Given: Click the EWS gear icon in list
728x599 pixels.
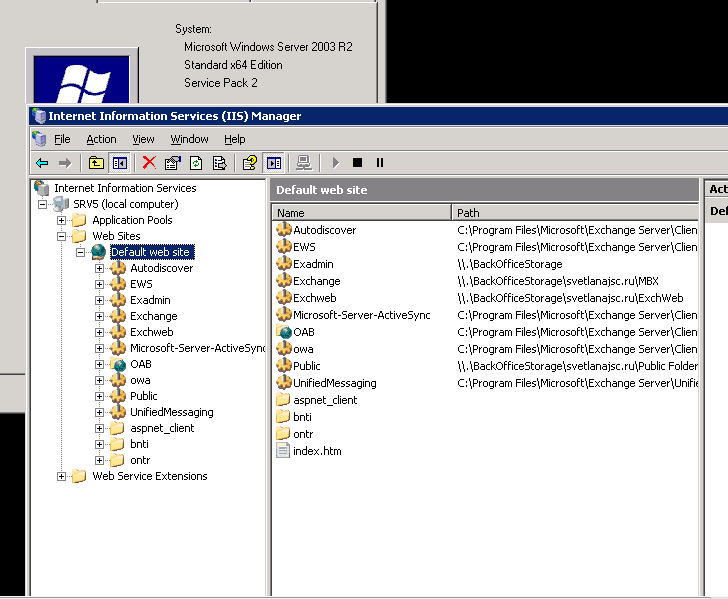Looking at the screenshot, I should click(x=284, y=246).
